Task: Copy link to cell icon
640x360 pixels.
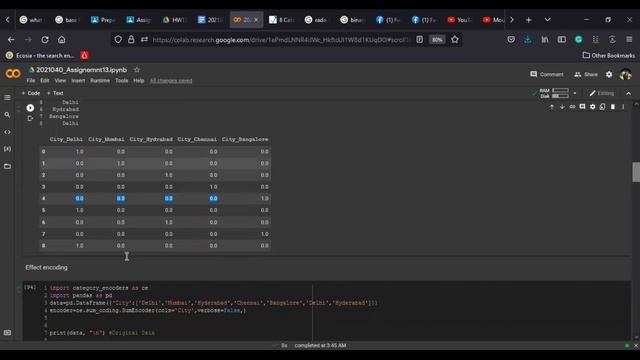Action: 572,107
